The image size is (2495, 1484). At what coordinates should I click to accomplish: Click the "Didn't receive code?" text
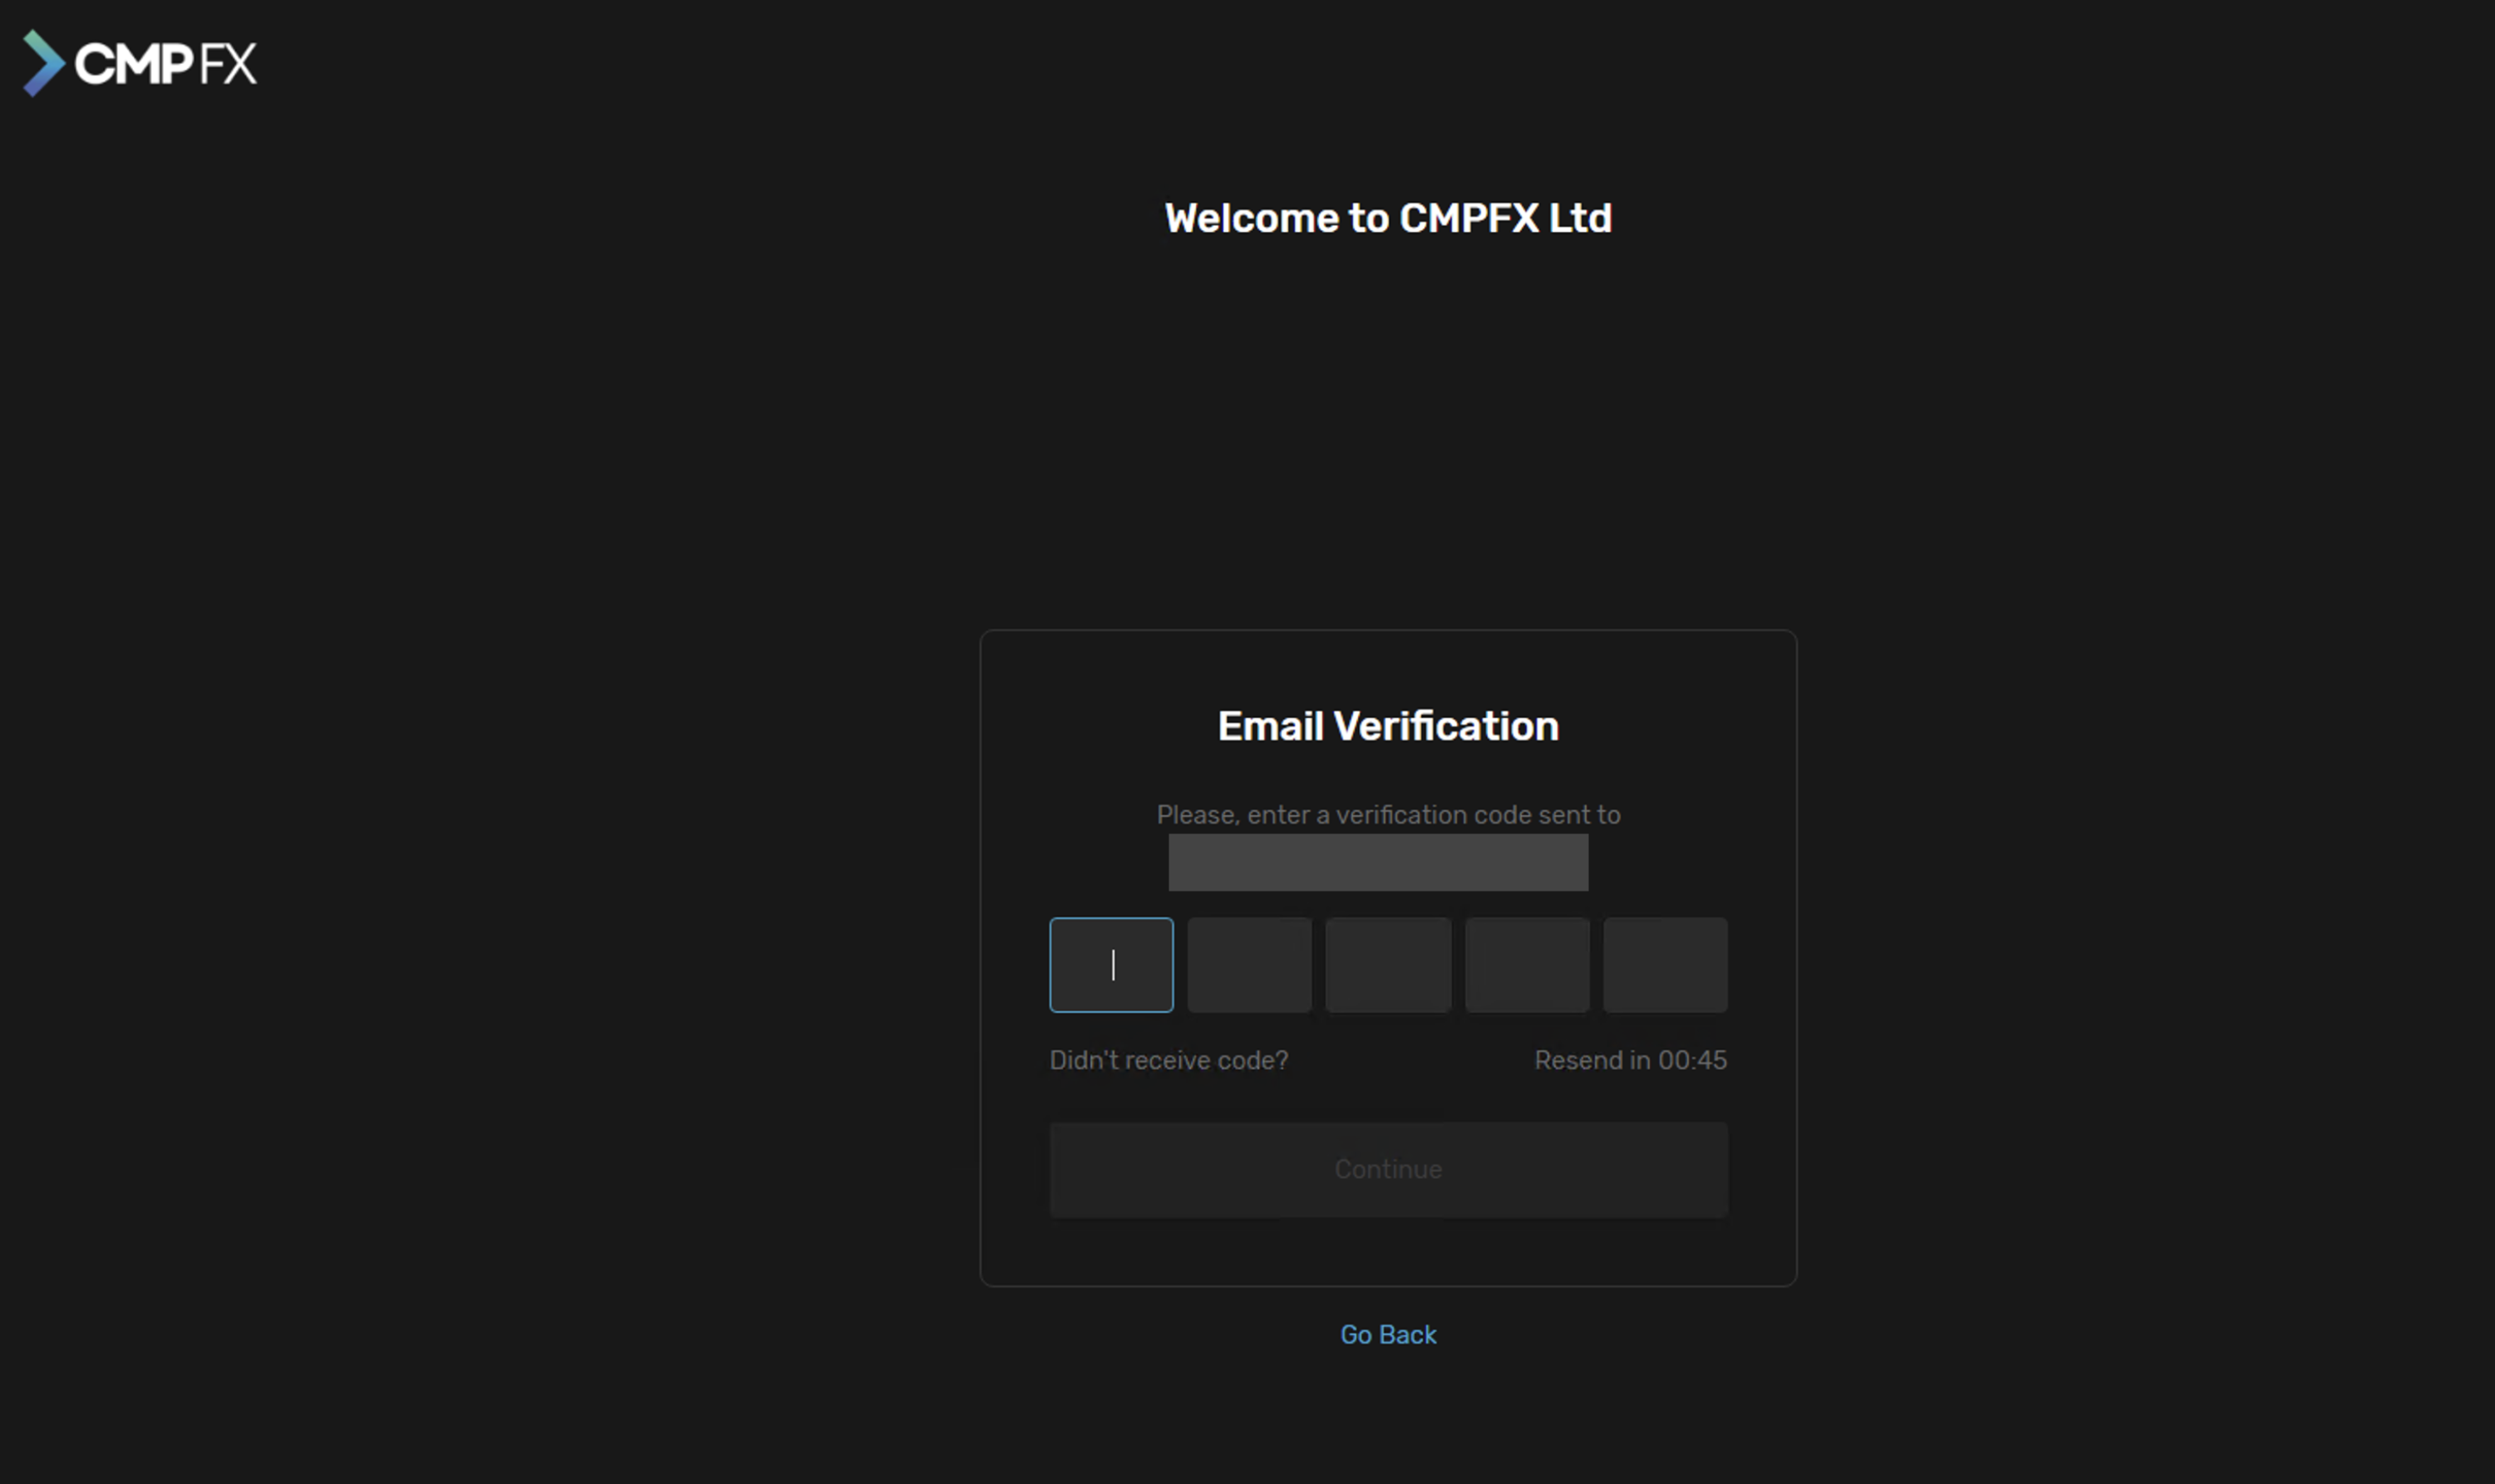[x=1168, y=1060]
